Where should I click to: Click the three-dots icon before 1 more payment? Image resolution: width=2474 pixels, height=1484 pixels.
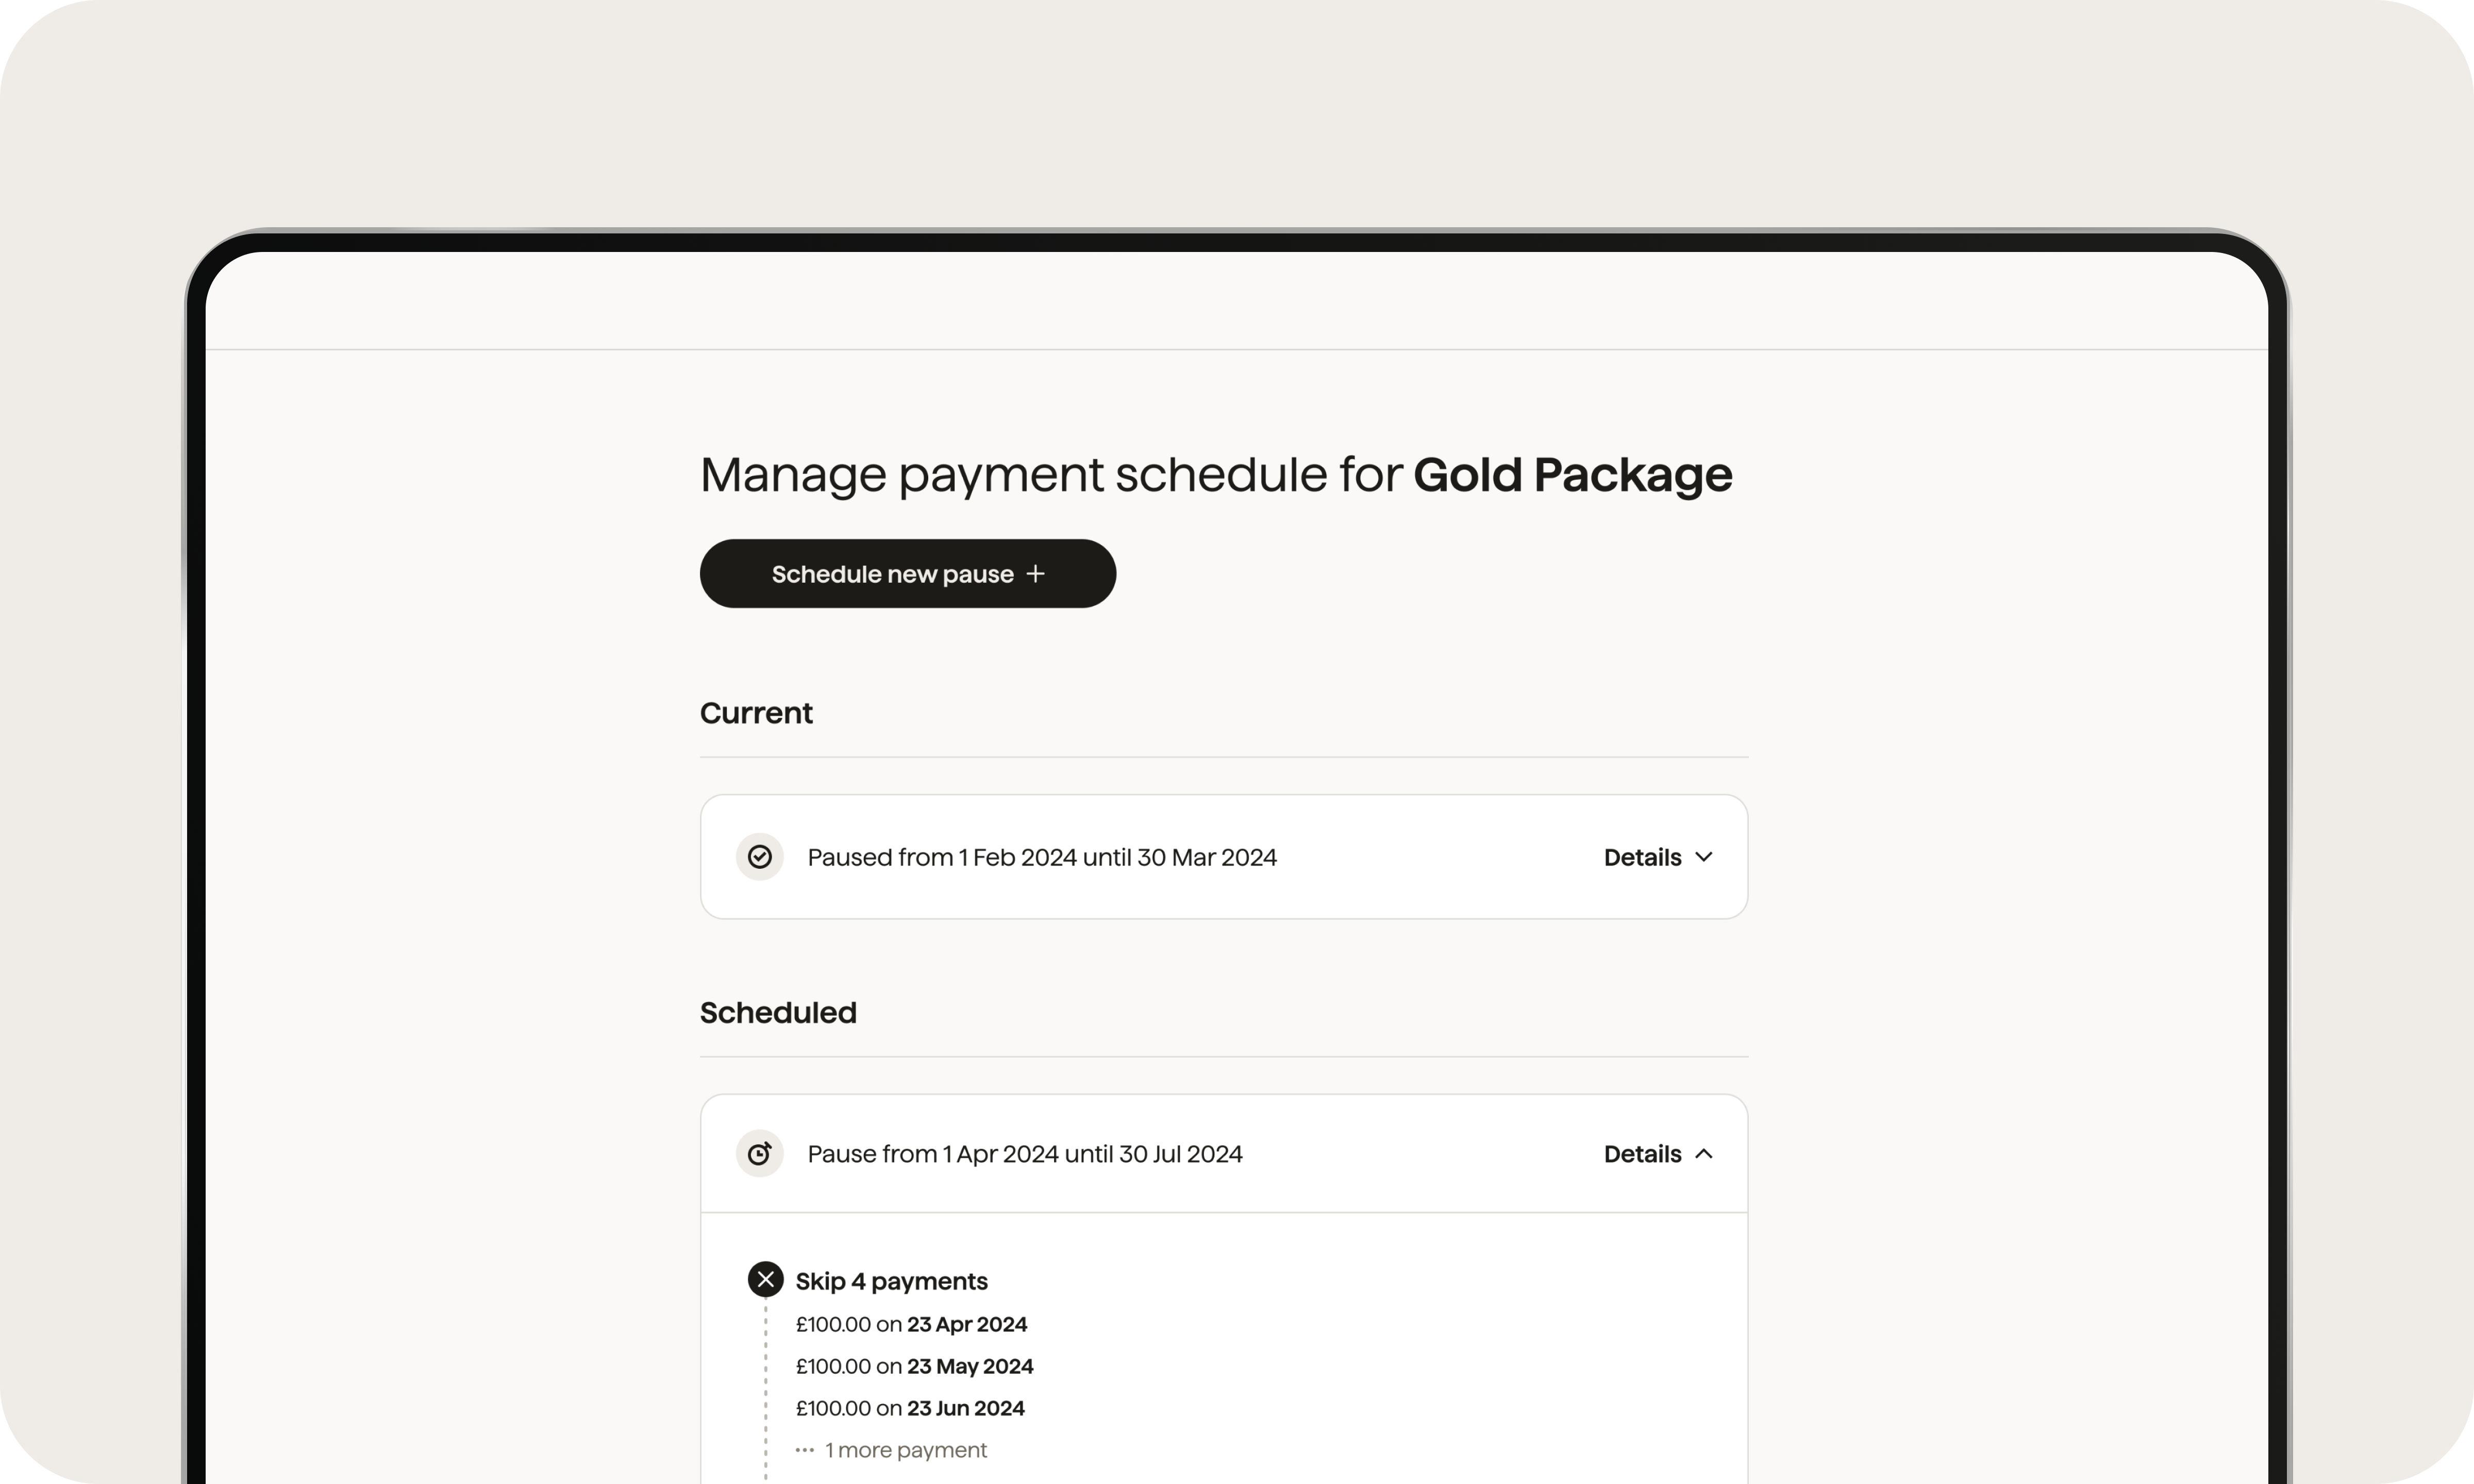[805, 1450]
